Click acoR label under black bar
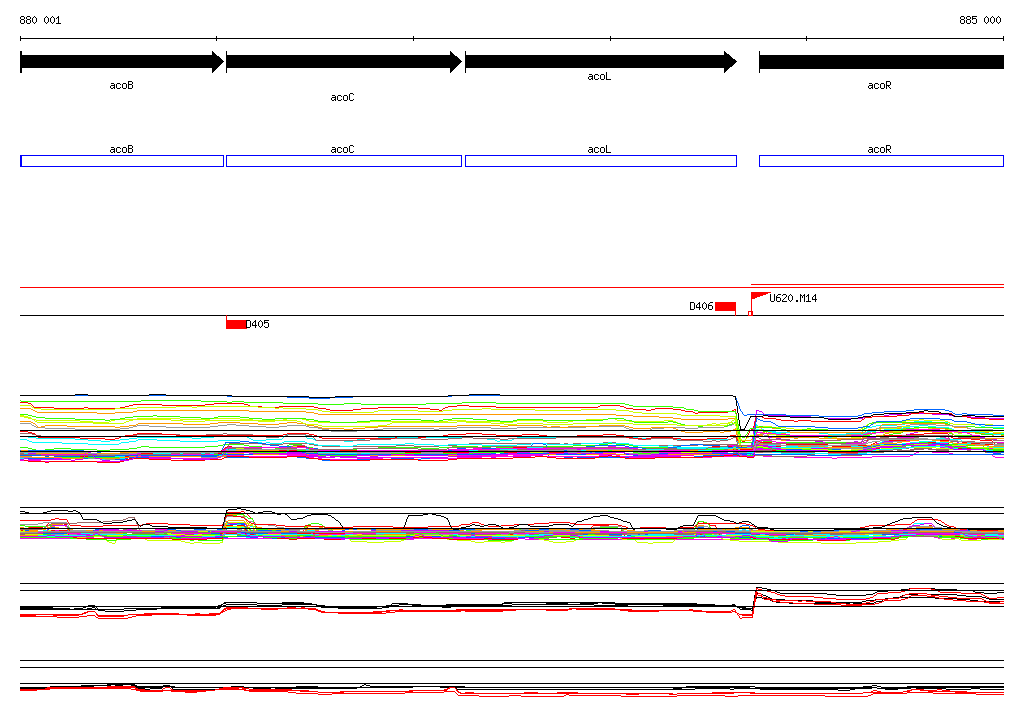The height and width of the screenshot is (714, 1024). pyautogui.click(x=879, y=86)
